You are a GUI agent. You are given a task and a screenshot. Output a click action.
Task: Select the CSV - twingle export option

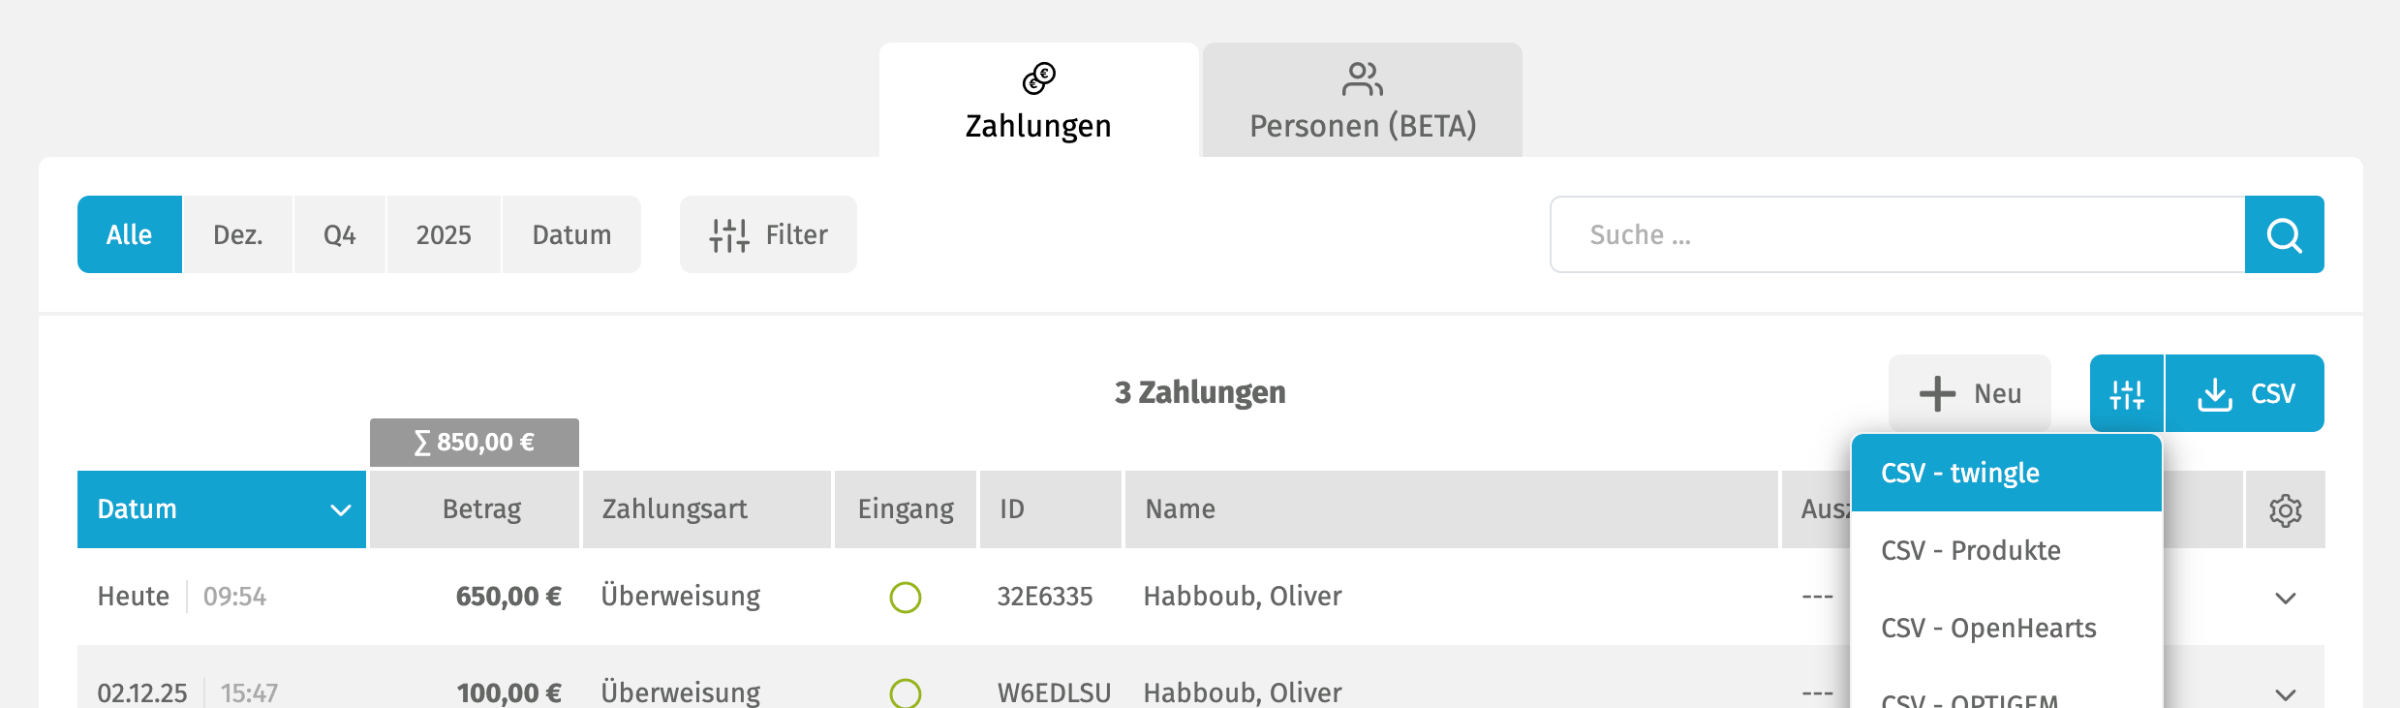coord(1960,473)
